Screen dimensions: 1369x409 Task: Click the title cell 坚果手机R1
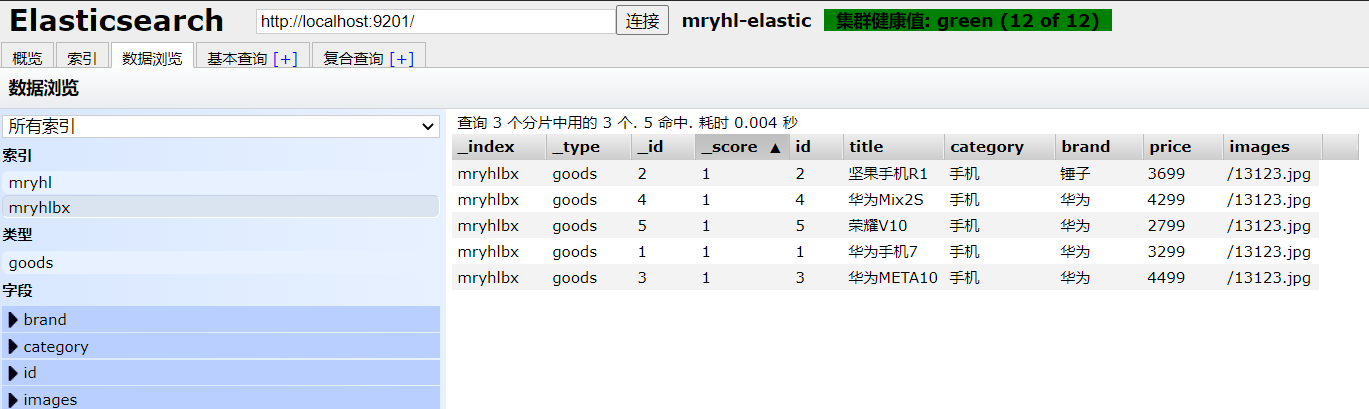coord(889,174)
